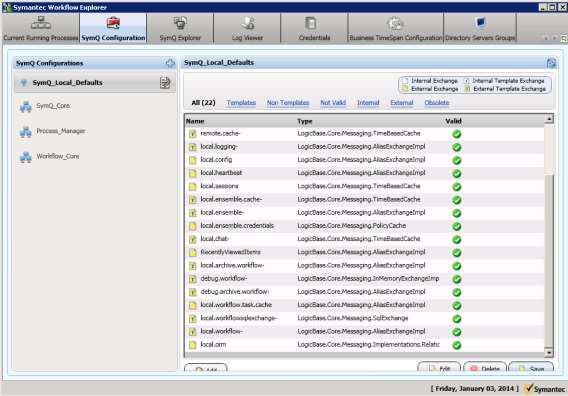
Task: Click local.workflow- exchange icon
Action: (193, 332)
